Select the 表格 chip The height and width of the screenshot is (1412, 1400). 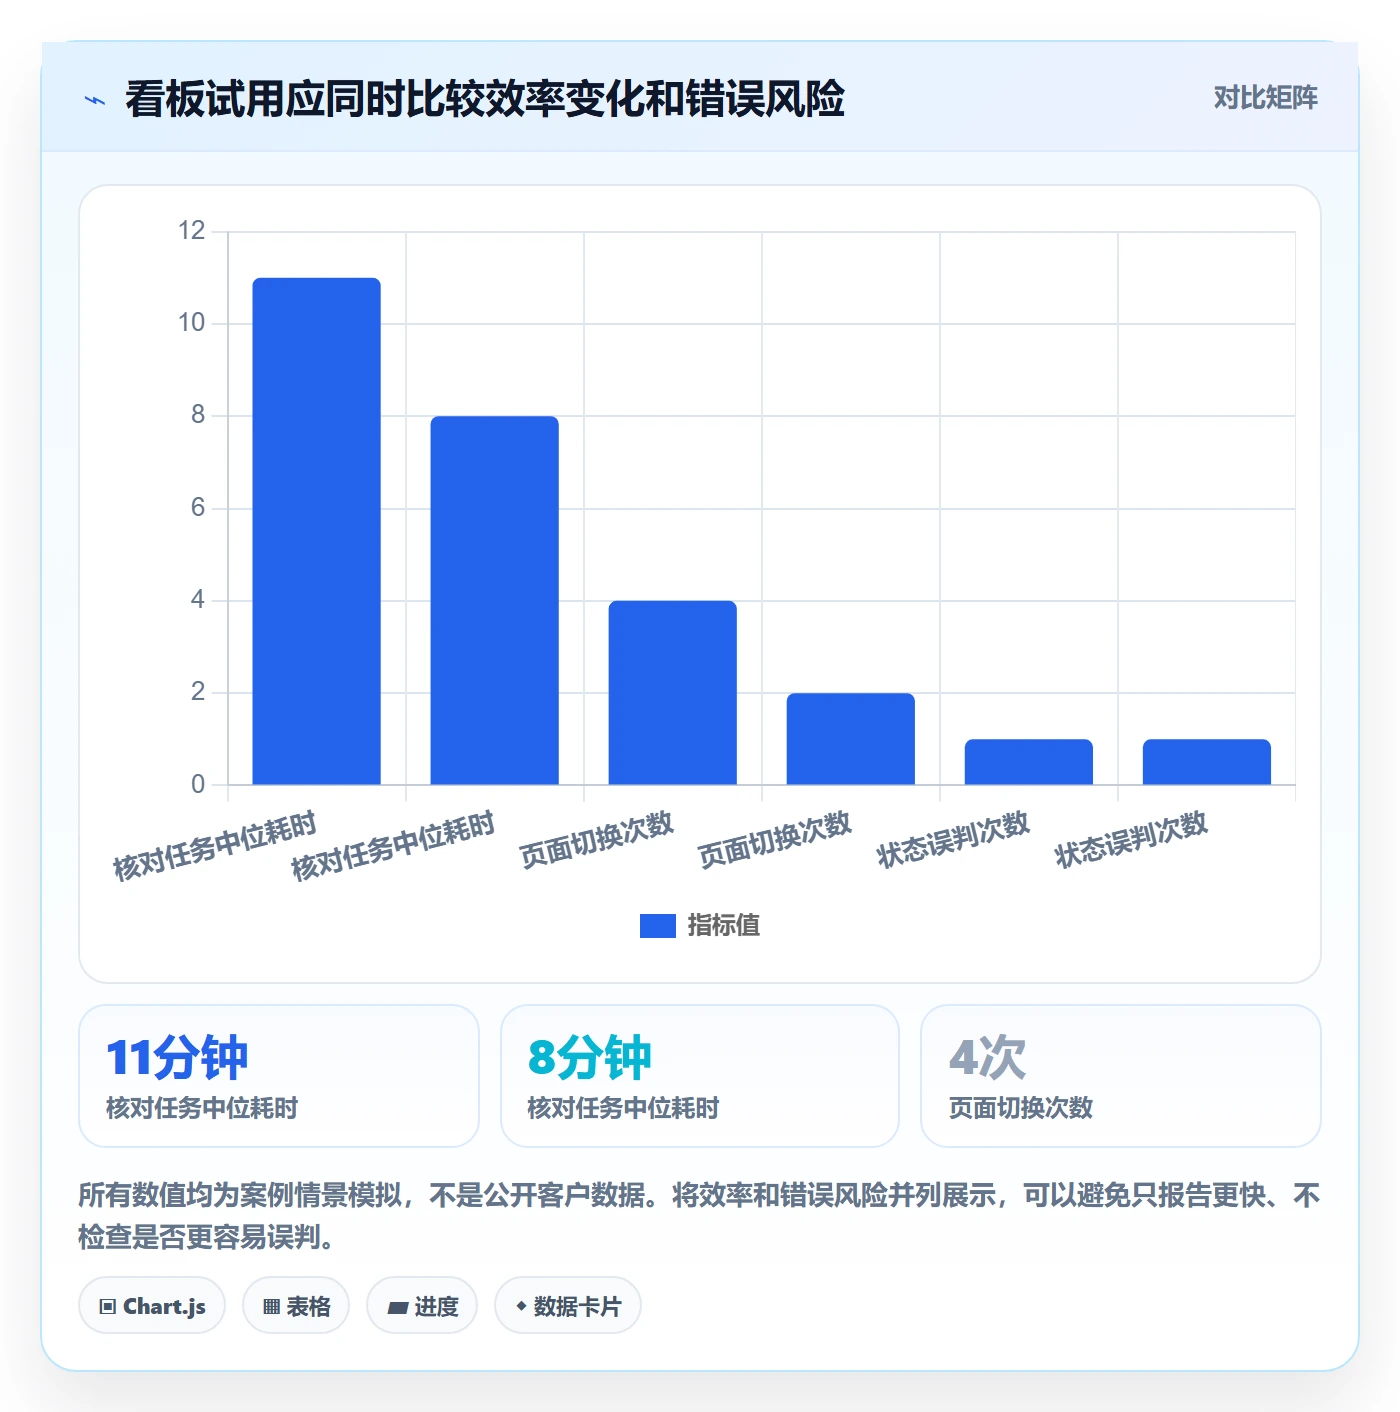[x=296, y=1306]
